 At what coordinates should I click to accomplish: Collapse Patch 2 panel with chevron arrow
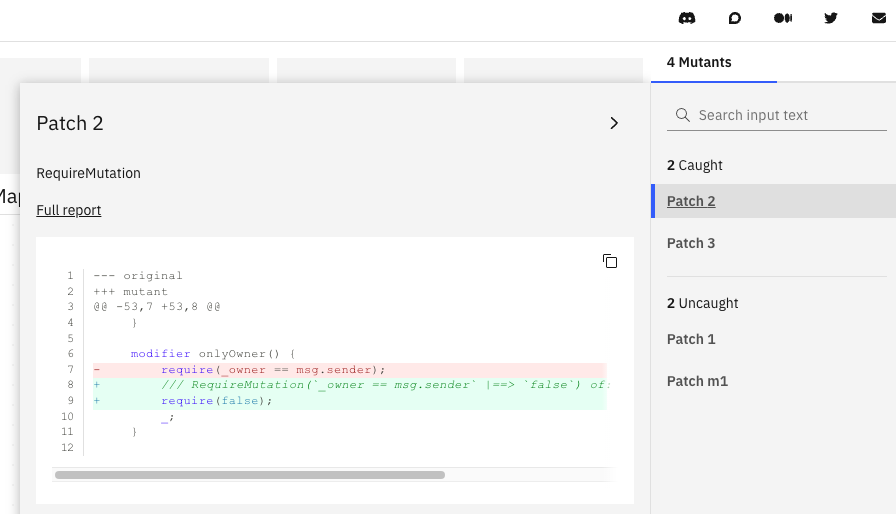pyautogui.click(x=614, y=123)
